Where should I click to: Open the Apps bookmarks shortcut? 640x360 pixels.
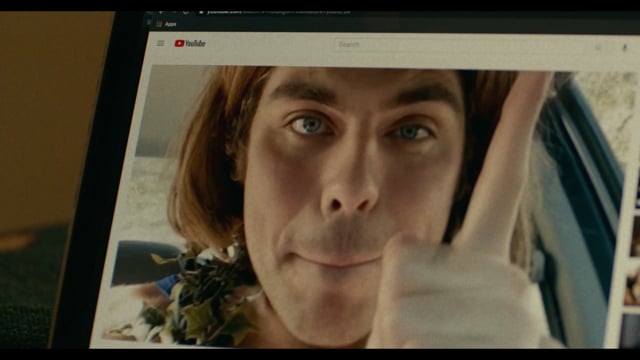167,24
